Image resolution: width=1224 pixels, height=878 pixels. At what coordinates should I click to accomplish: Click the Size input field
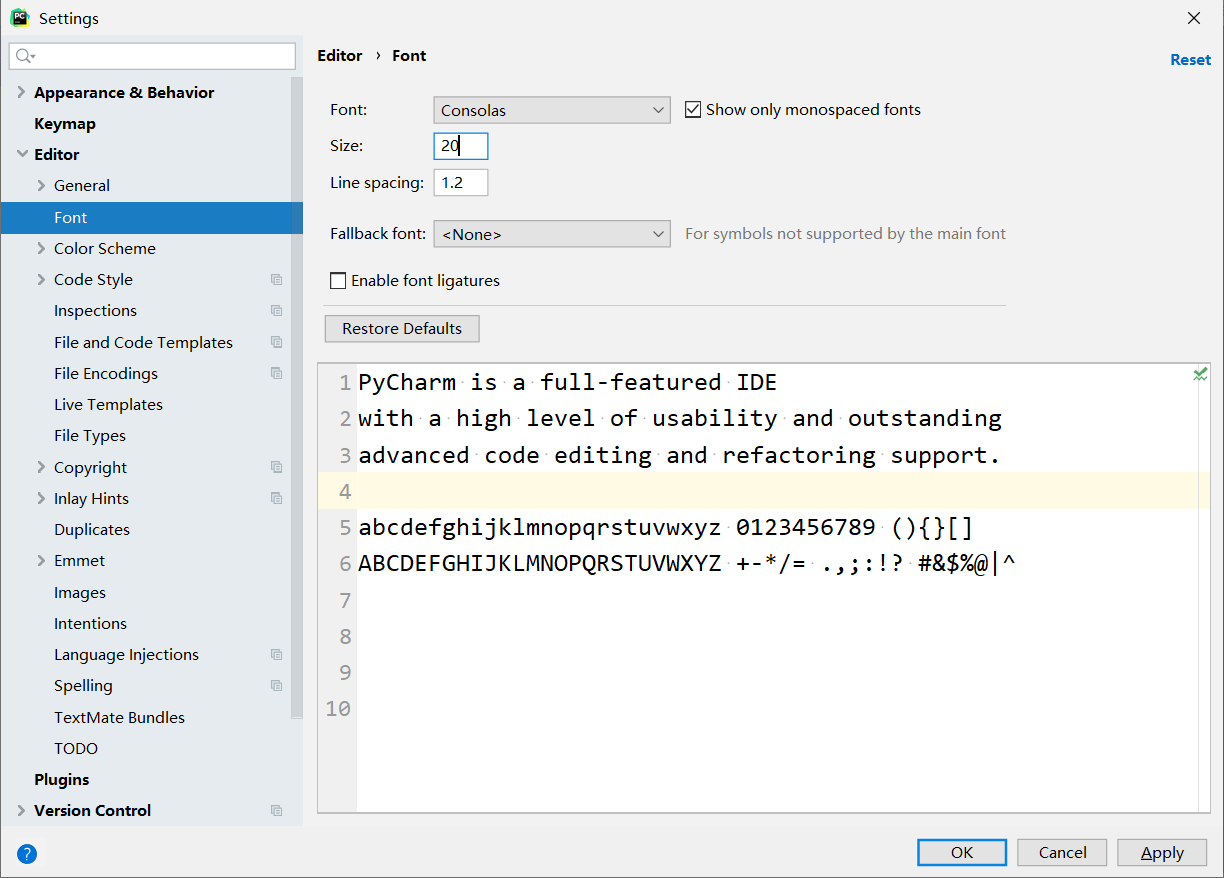[461, 146]
